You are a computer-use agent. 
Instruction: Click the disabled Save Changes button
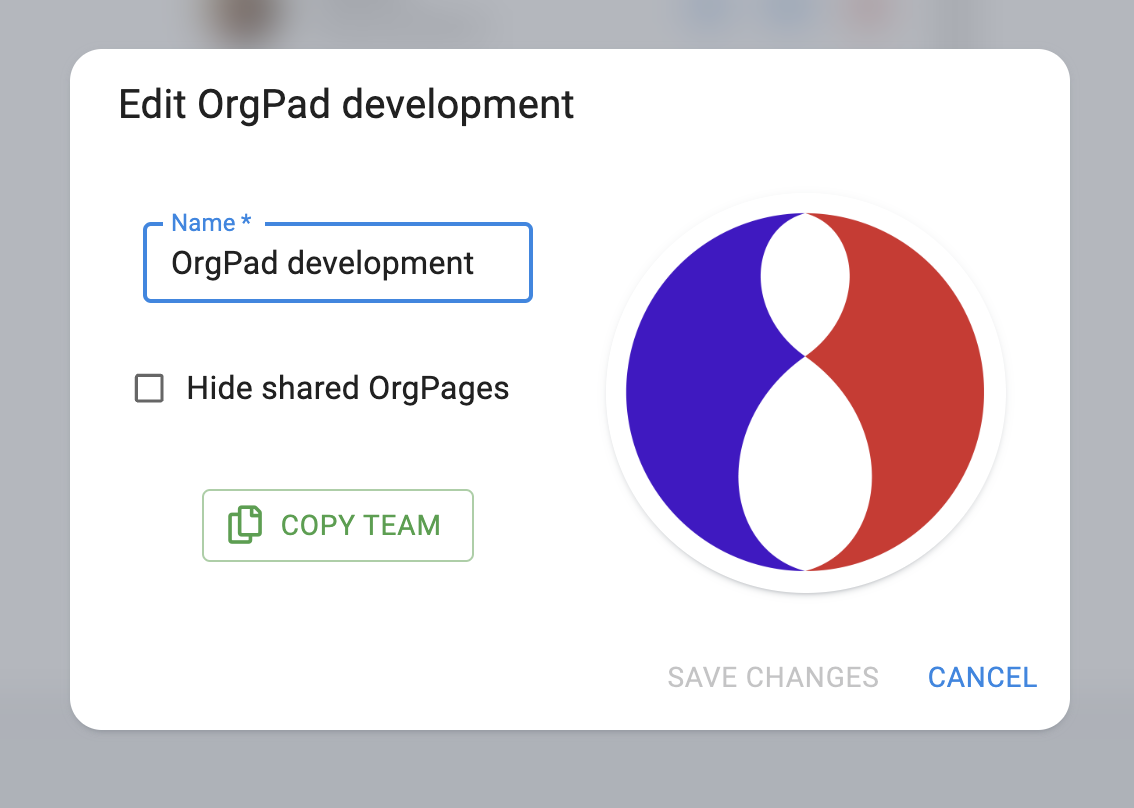coord(773,677)
